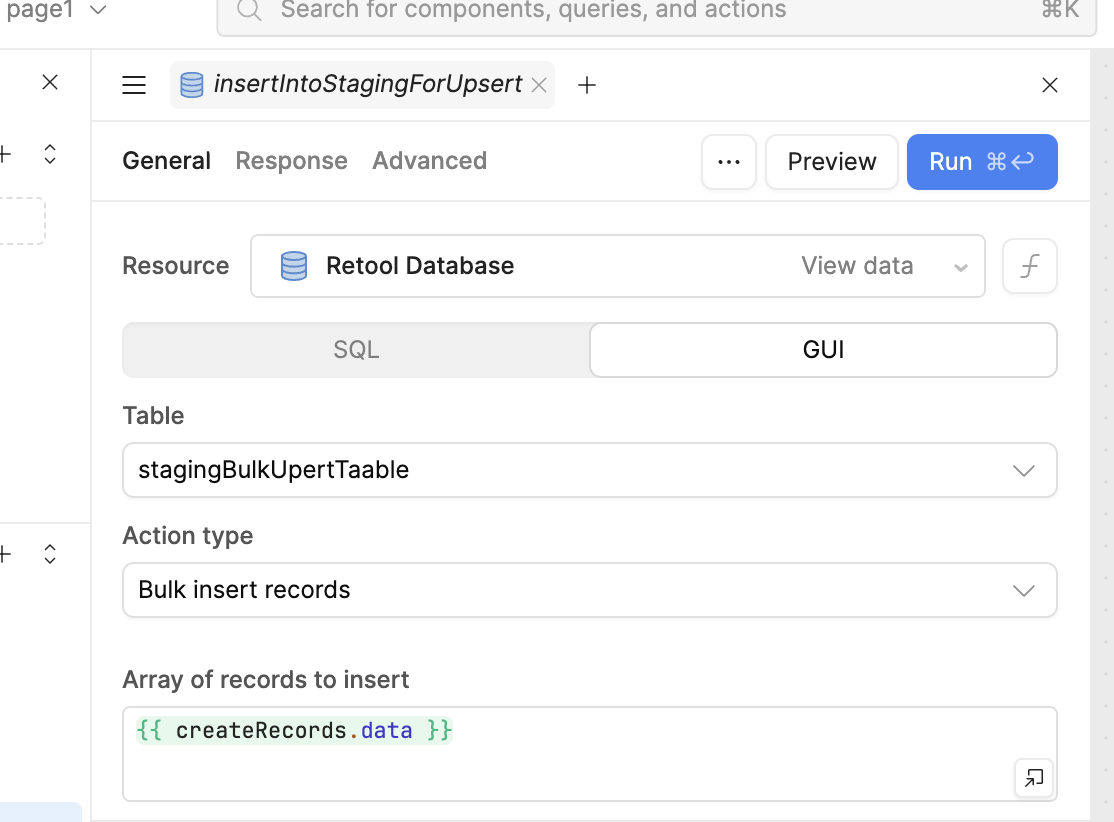The width and height of the screenshot is (1114, 822).
Task: Click the chevron in the Resource field
Action: click(961, 268)
